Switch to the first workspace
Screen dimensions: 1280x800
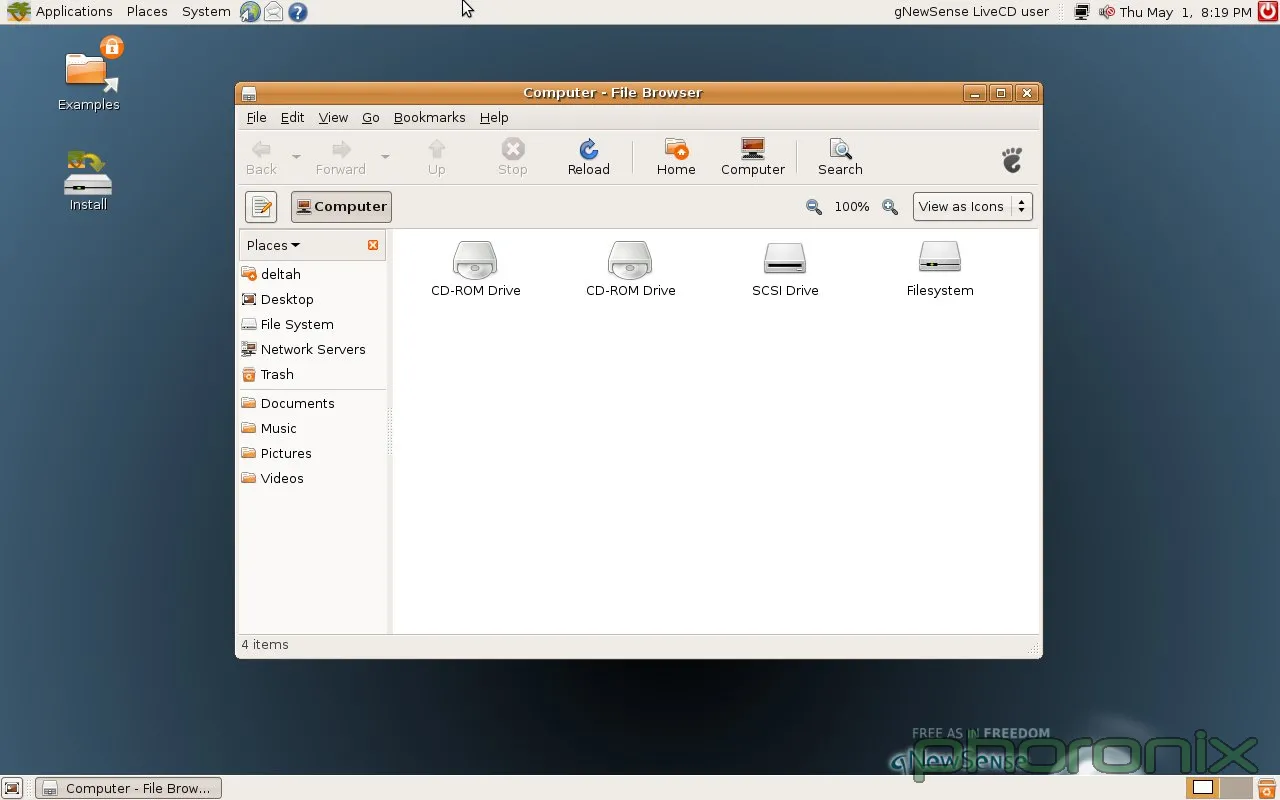[x=1203, y=788]
